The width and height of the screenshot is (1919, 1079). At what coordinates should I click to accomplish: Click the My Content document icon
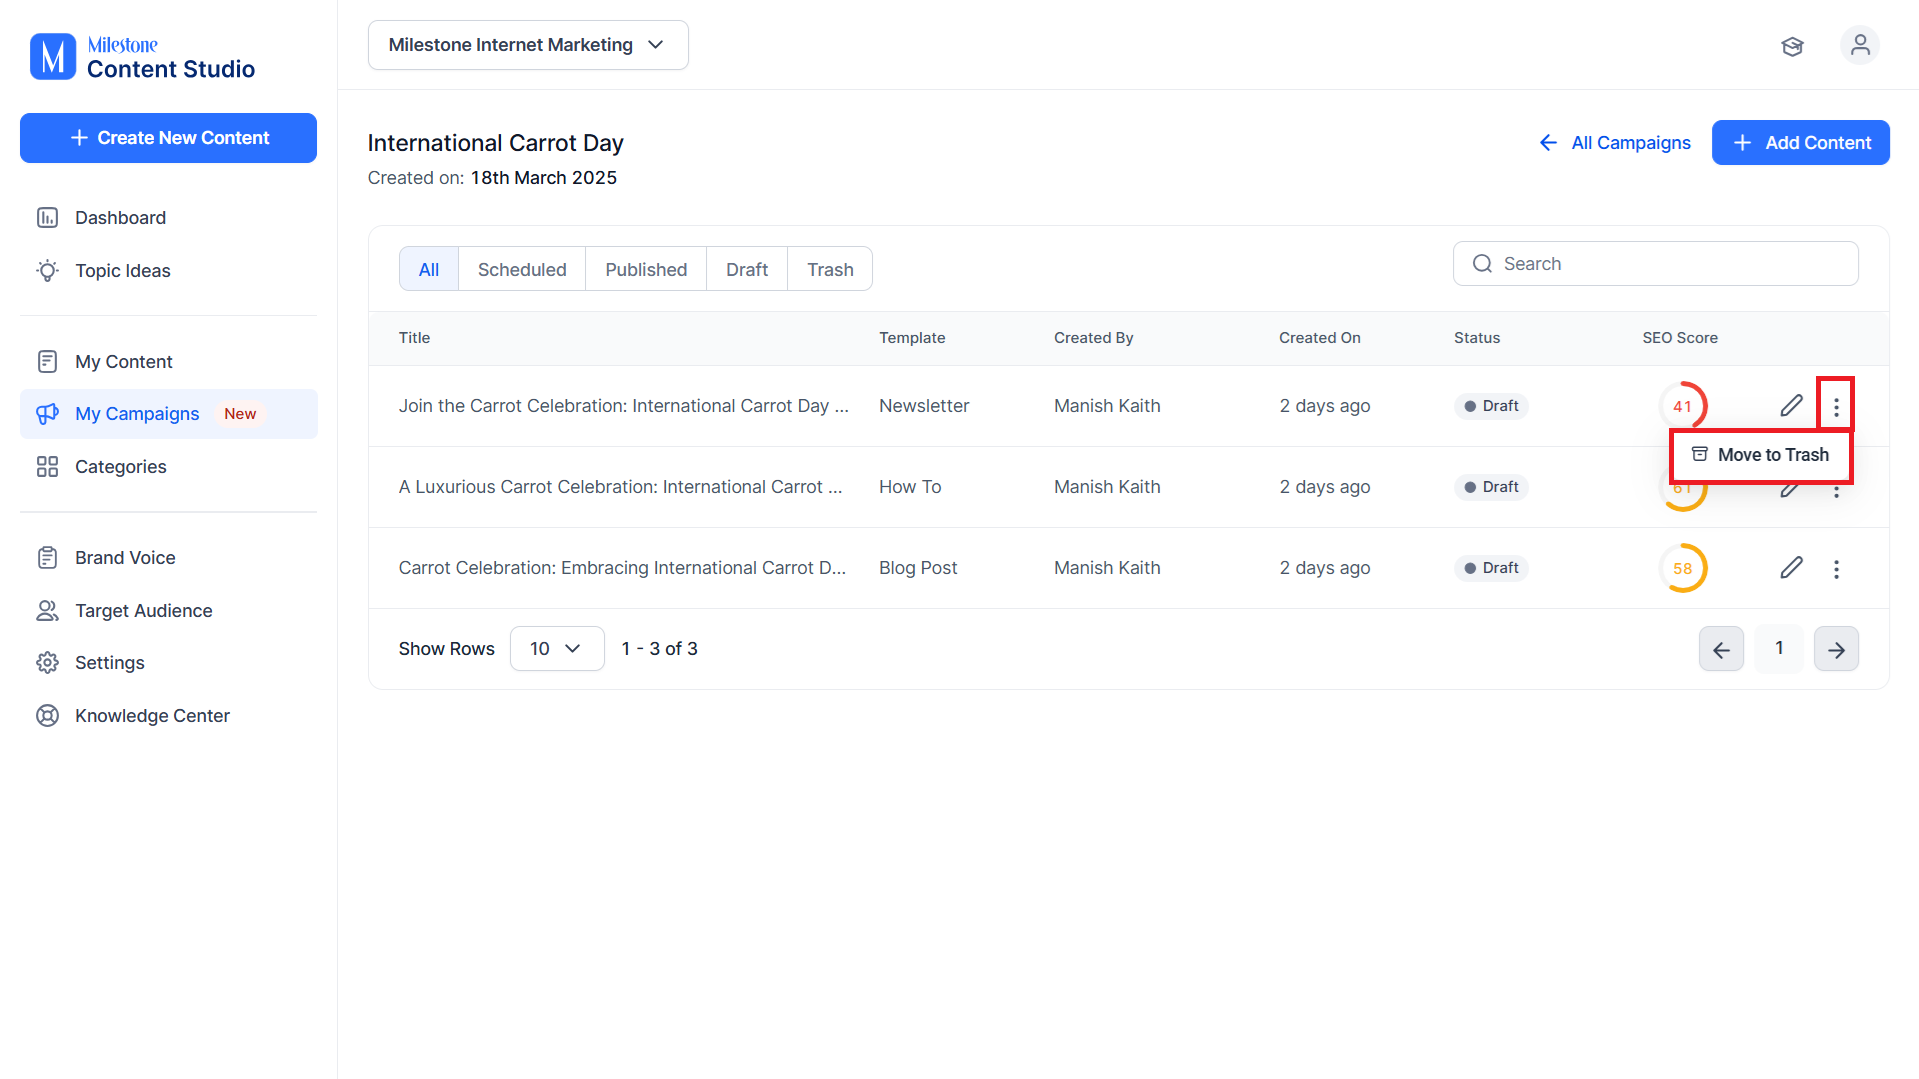[47, 362]
